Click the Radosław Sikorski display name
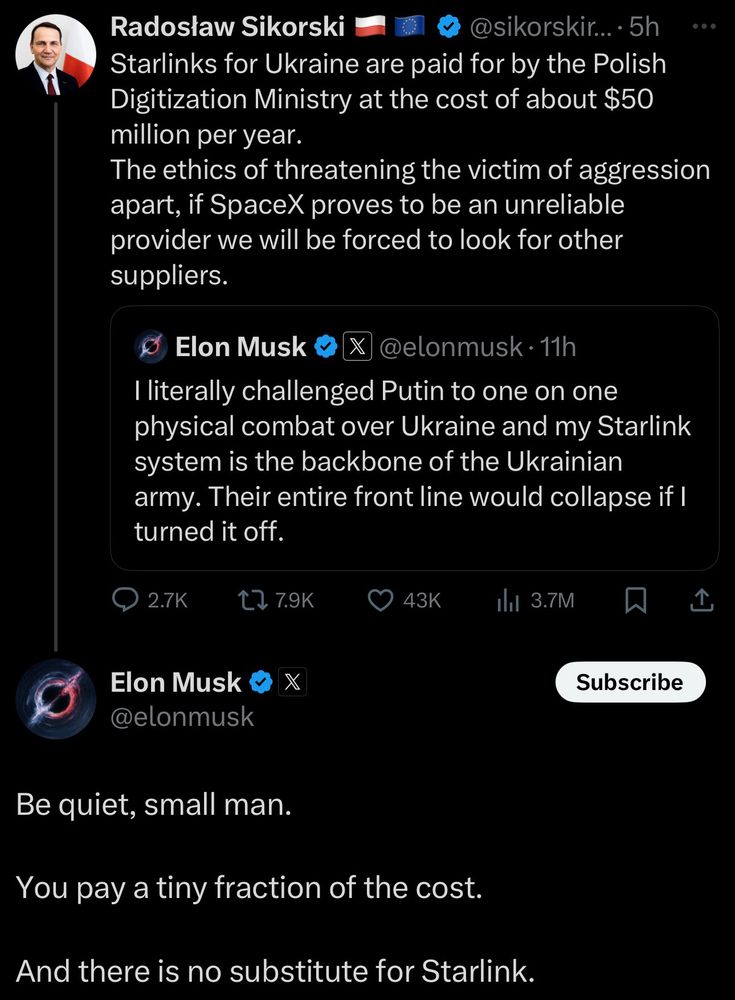Viewport: 735px width, 1000px height. 228,27
